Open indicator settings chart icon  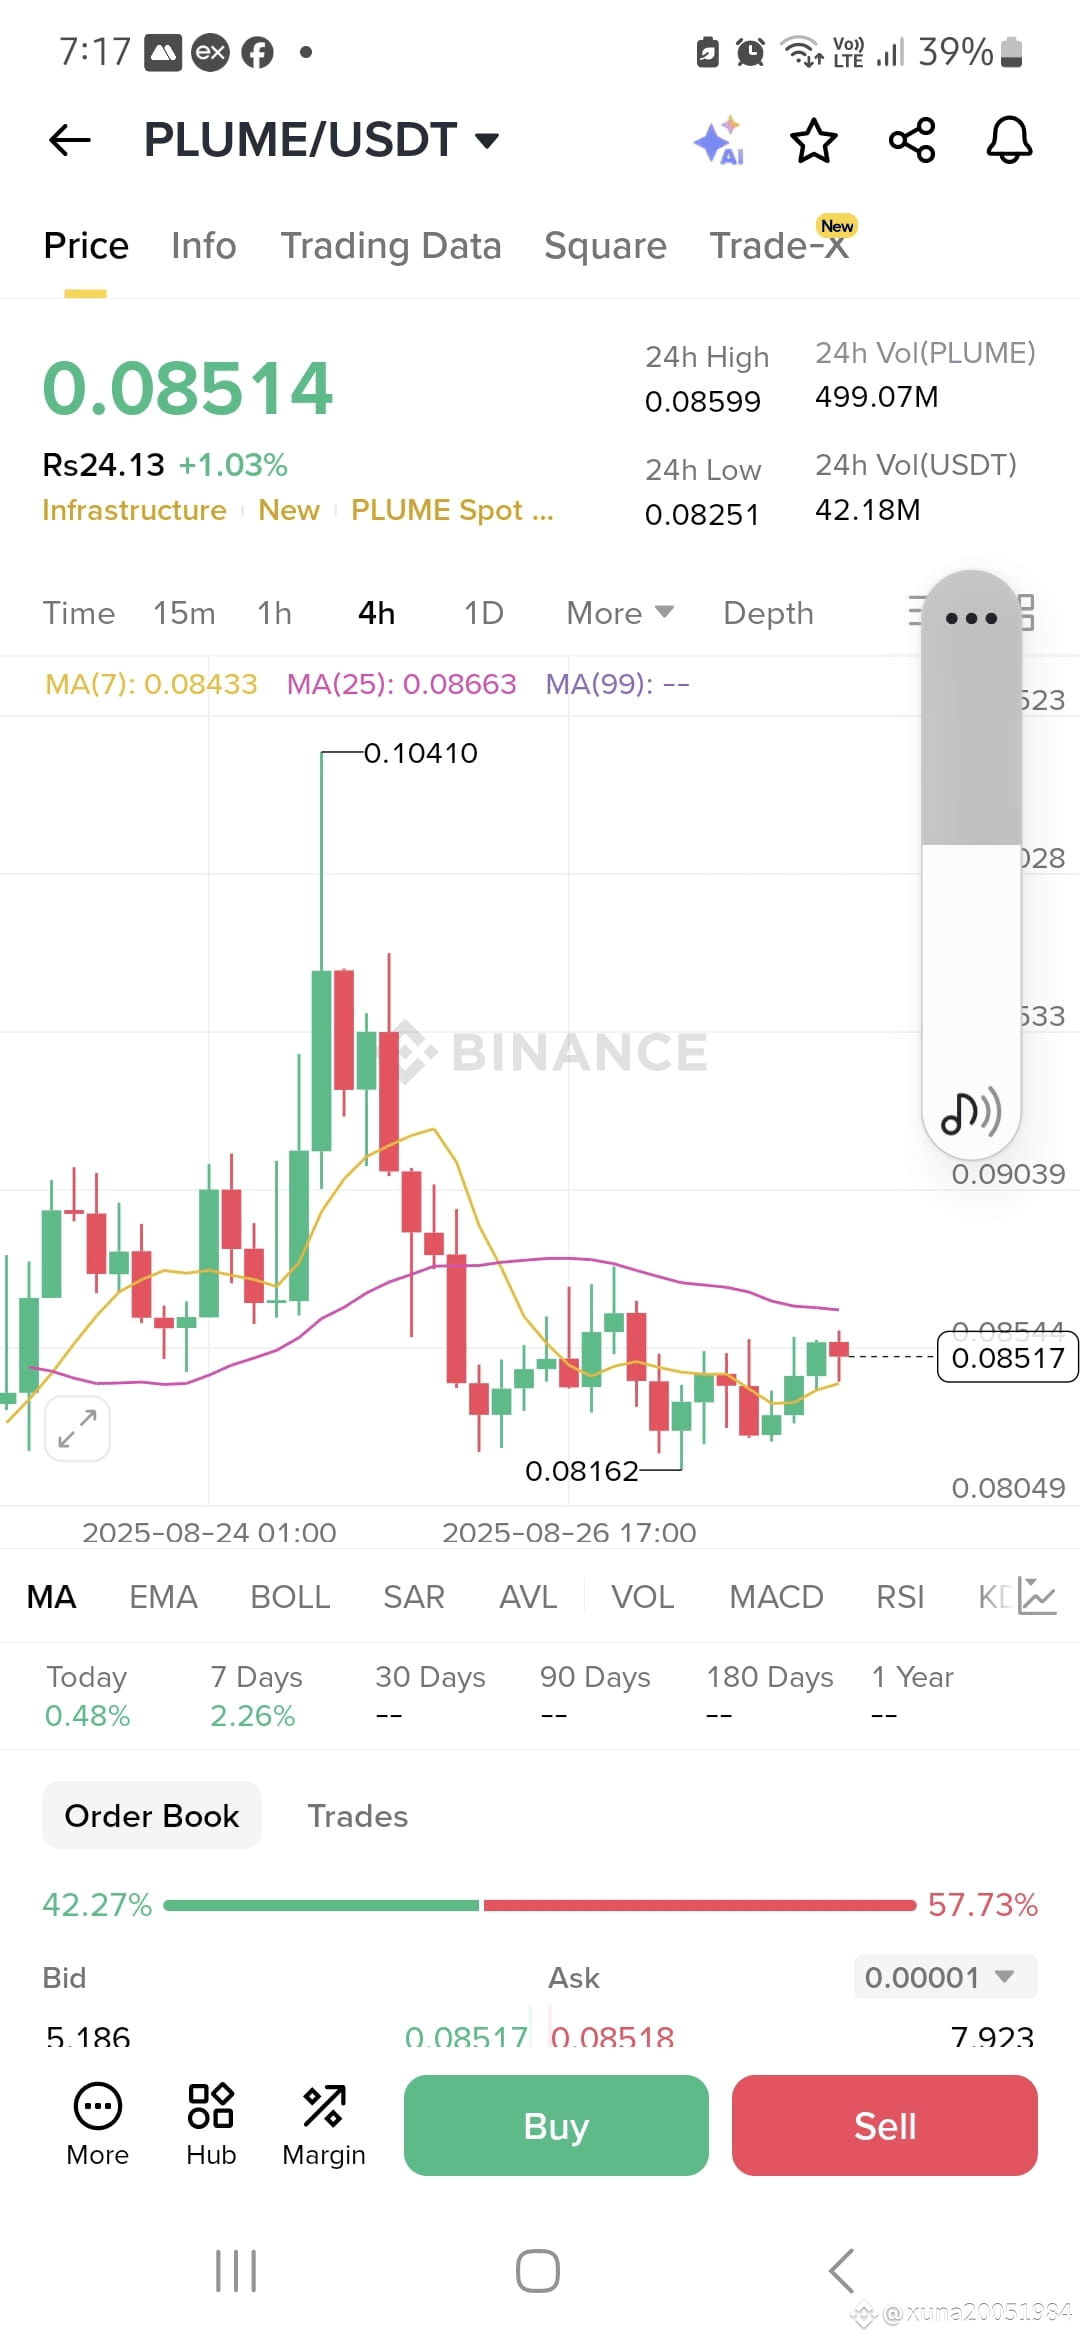(1037, 1596)
